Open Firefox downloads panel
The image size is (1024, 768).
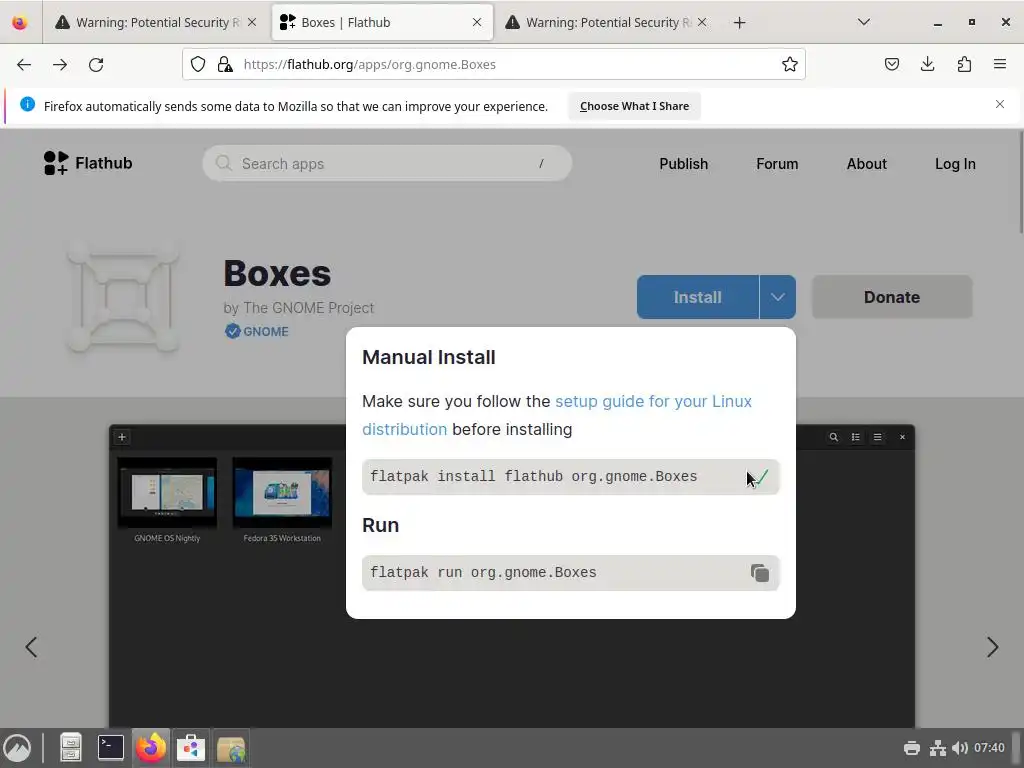(927, 64)
